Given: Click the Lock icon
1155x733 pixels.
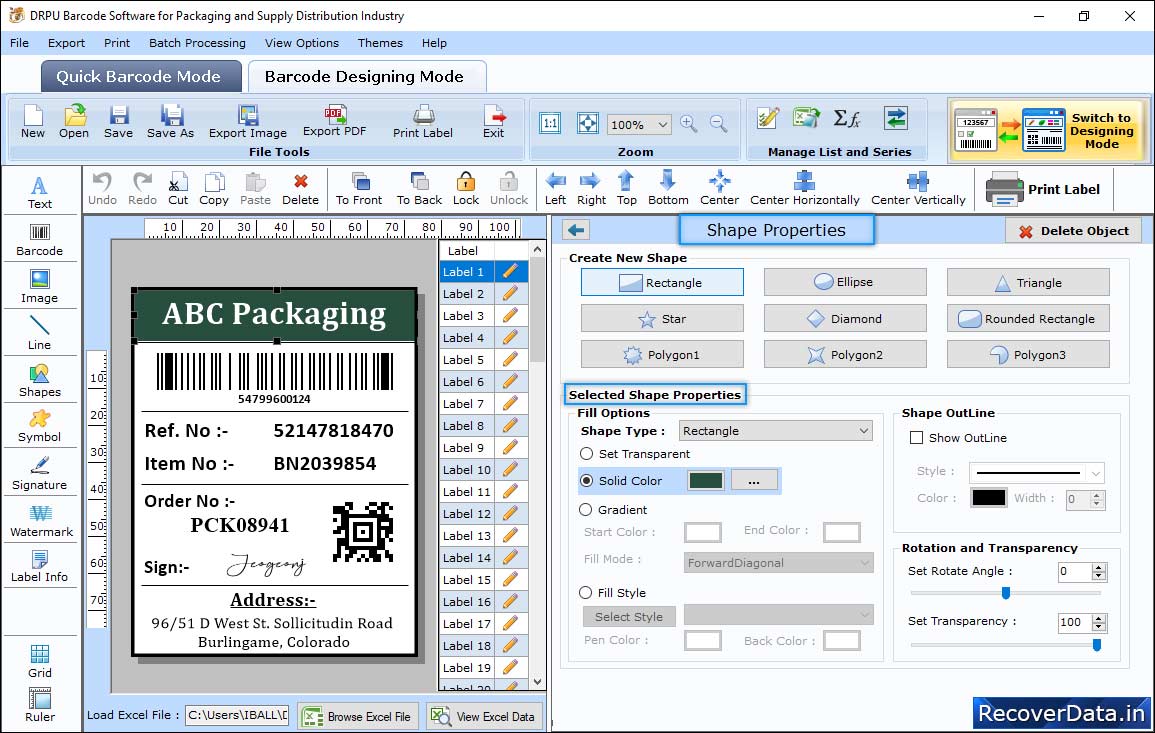Looking at the screenshot, I should click(x=466, y=189).
